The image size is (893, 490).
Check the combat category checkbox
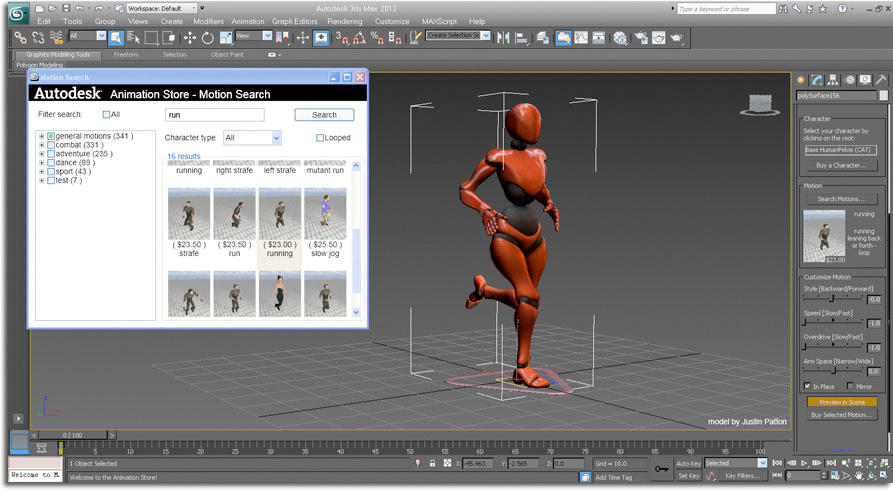(51, 145)
